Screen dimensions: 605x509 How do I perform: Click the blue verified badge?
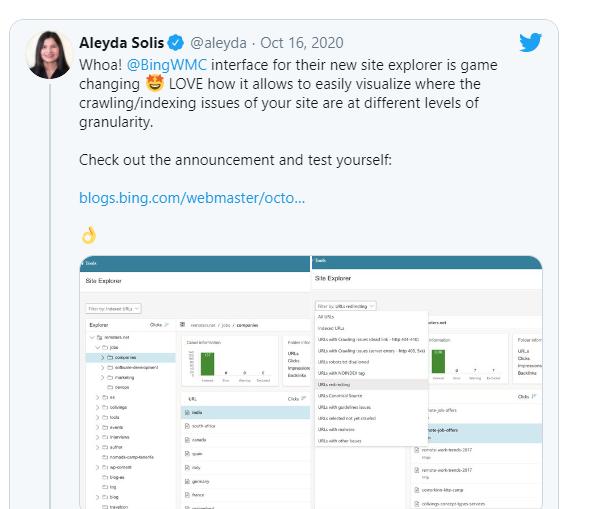pyautogui.click(x=176, y=42)
